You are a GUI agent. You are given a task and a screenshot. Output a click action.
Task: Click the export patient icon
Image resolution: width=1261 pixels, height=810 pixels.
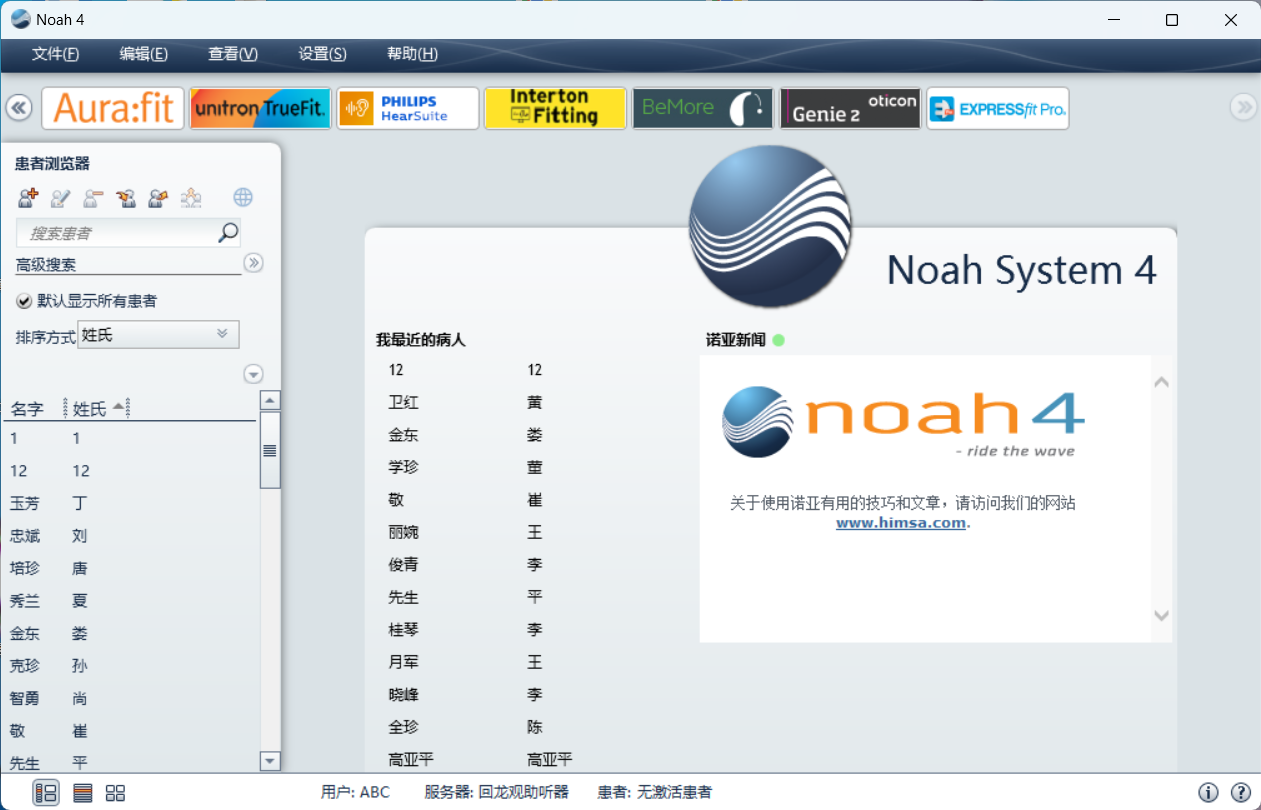tap(158, 198)
